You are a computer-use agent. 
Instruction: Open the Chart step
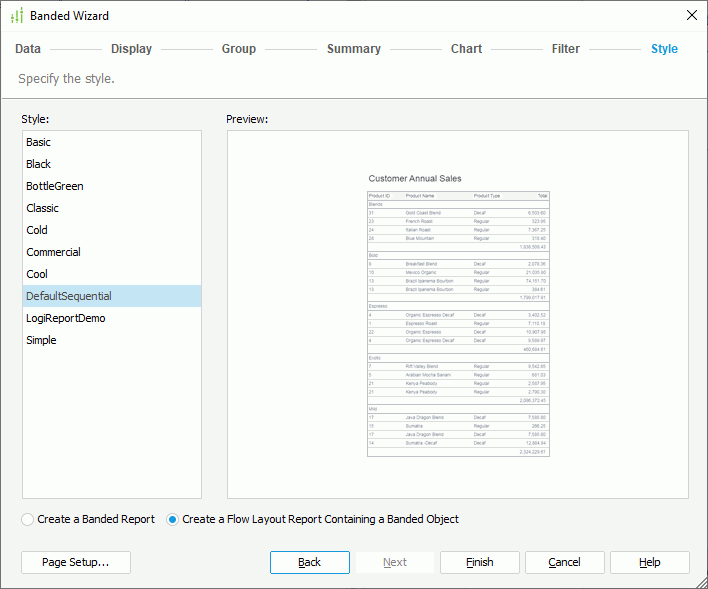466,49
